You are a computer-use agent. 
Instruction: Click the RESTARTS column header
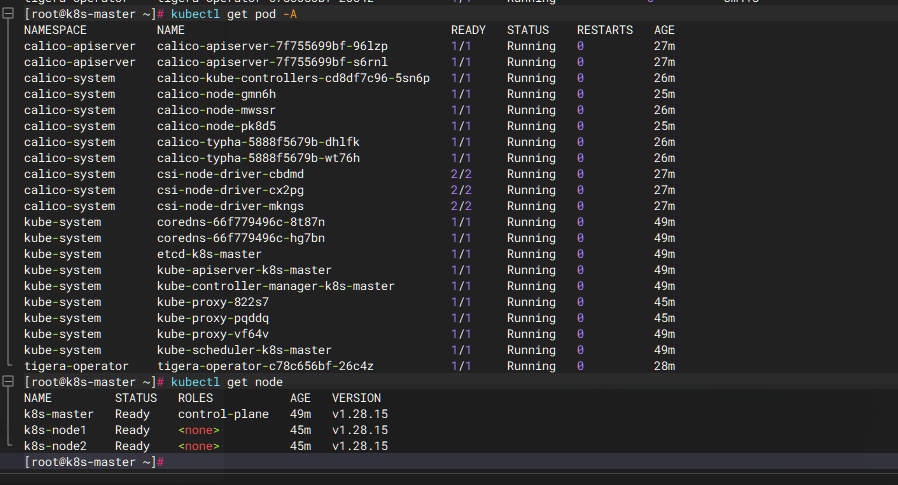tap(605, 30)
